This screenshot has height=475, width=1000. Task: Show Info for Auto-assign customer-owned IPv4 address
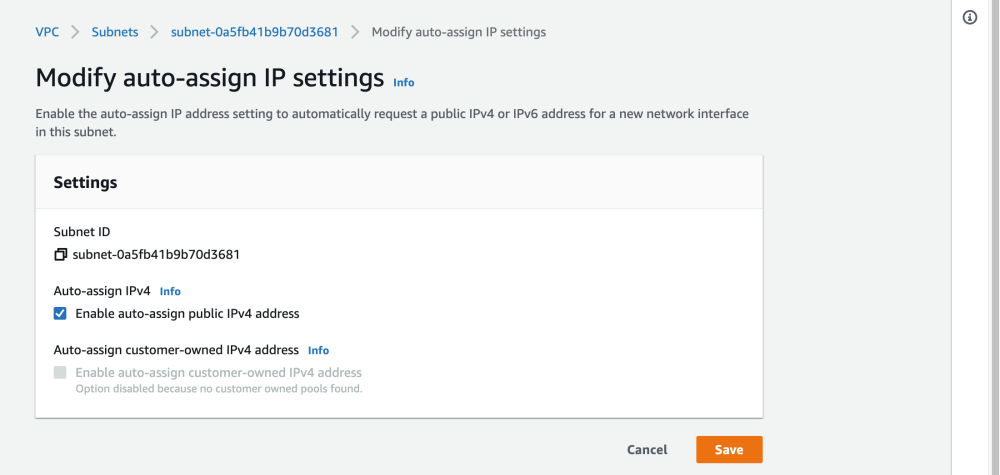pos(318,351)
